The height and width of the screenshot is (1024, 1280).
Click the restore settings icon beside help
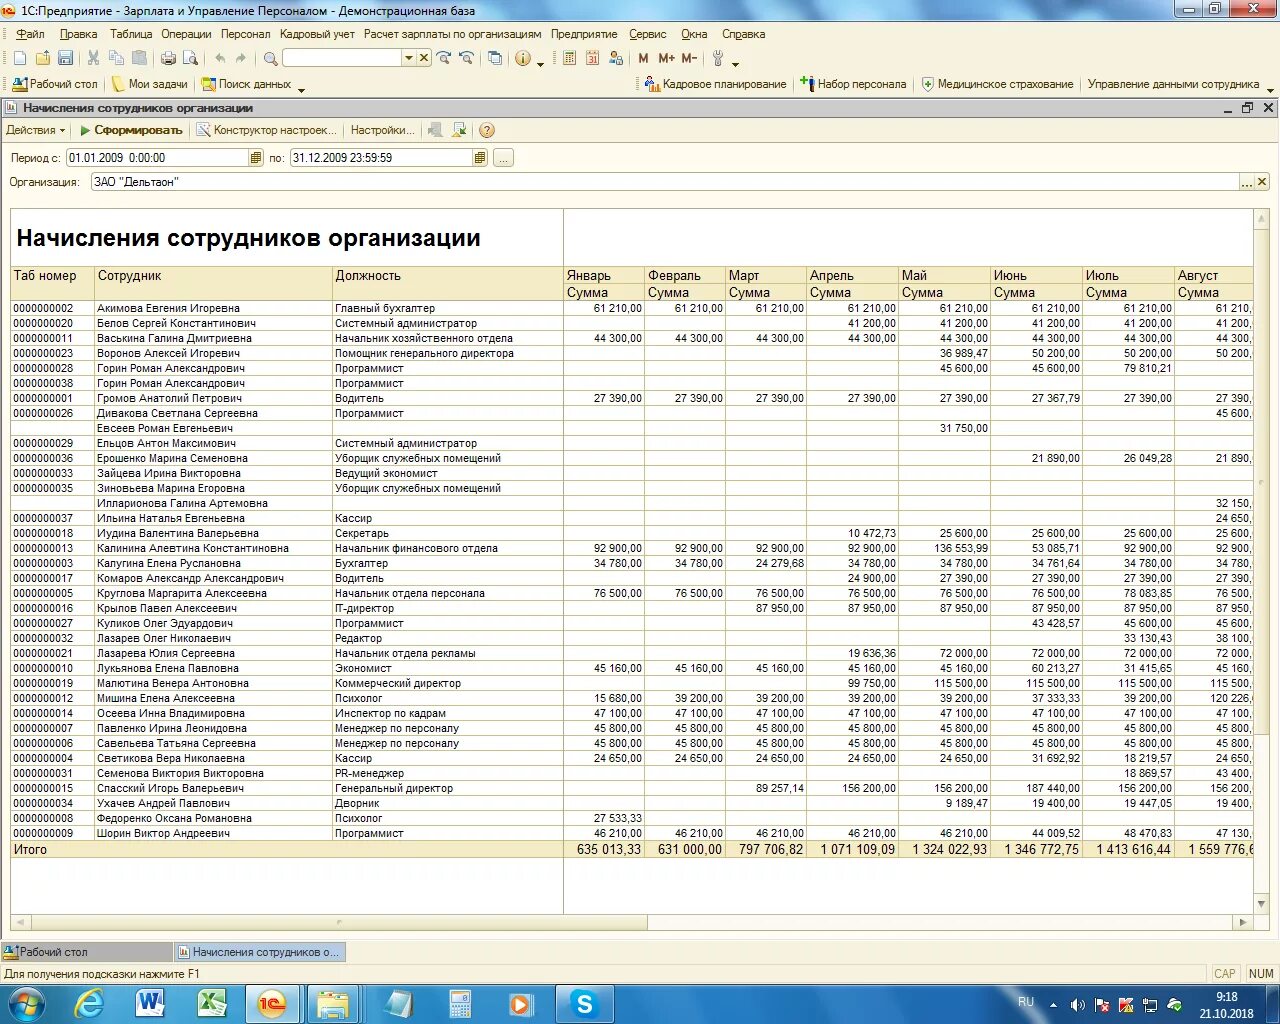[x=459, y=130]
